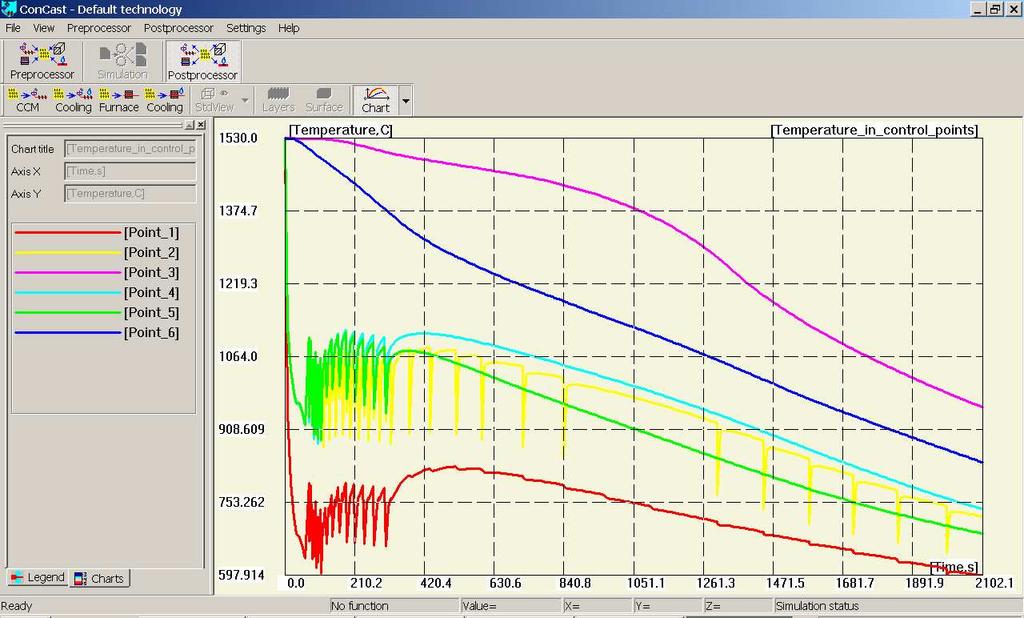Open the Settings menu
This screenshot has height=618, width=1024.
[x=246, y=28]
